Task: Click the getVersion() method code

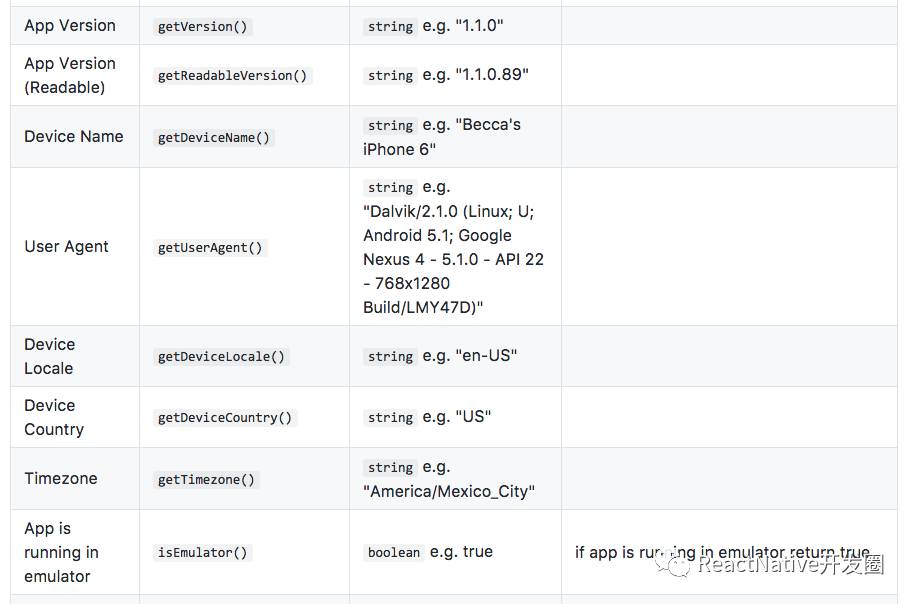Action: point(202,27)
